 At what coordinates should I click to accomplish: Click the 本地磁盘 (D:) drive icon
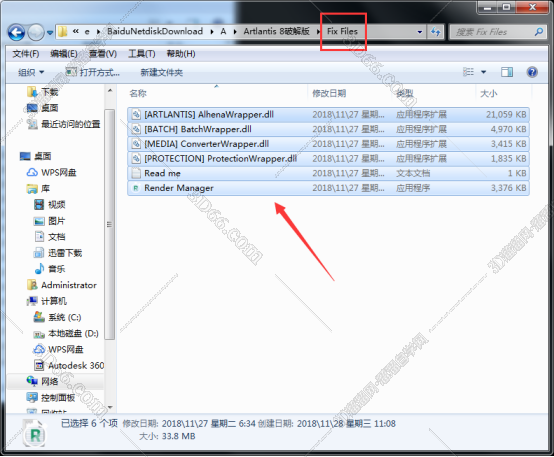(x=39, y=334)
